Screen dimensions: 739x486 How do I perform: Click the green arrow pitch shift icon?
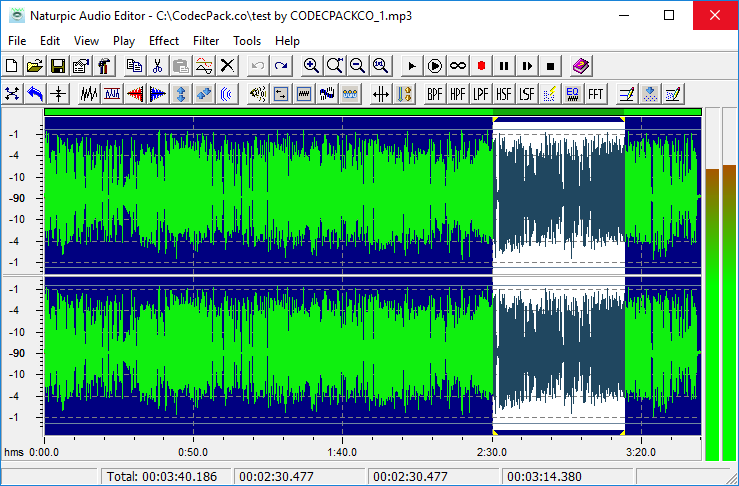(404, 94)
